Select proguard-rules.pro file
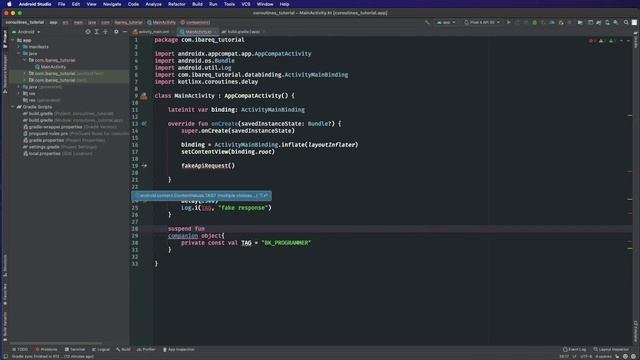Screen dimensions: 640x360 pyautogui.click(x=76, y=133)
